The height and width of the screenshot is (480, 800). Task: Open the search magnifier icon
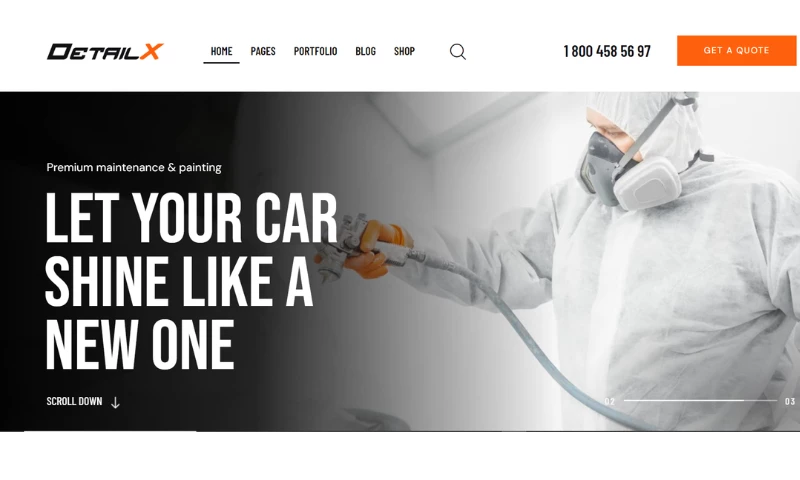pyautogui.click(x=458, y=52)
